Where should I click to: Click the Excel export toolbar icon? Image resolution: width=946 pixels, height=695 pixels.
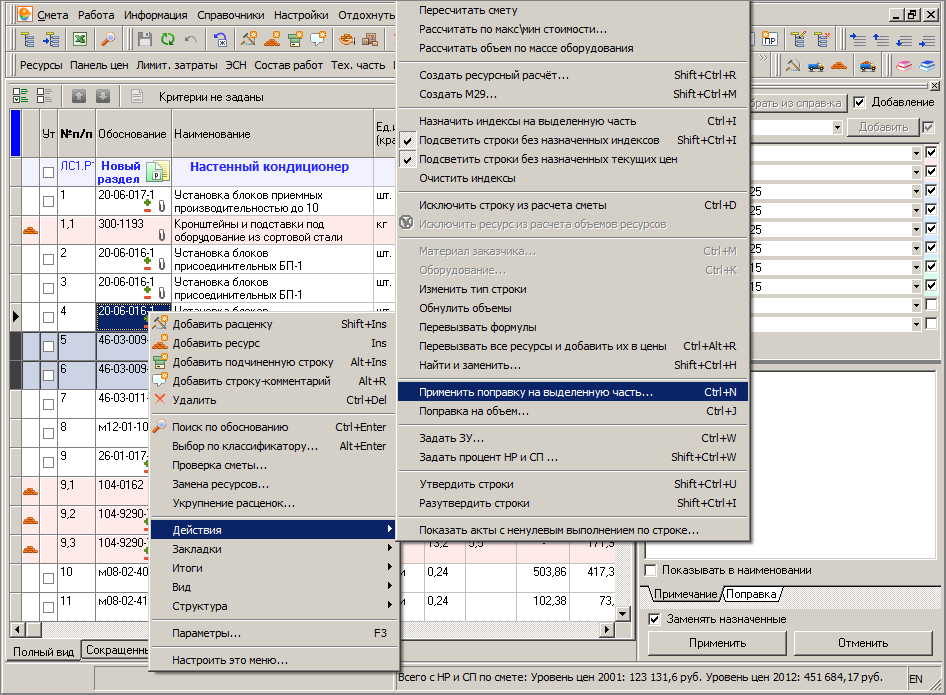click(x=80, y=40)
